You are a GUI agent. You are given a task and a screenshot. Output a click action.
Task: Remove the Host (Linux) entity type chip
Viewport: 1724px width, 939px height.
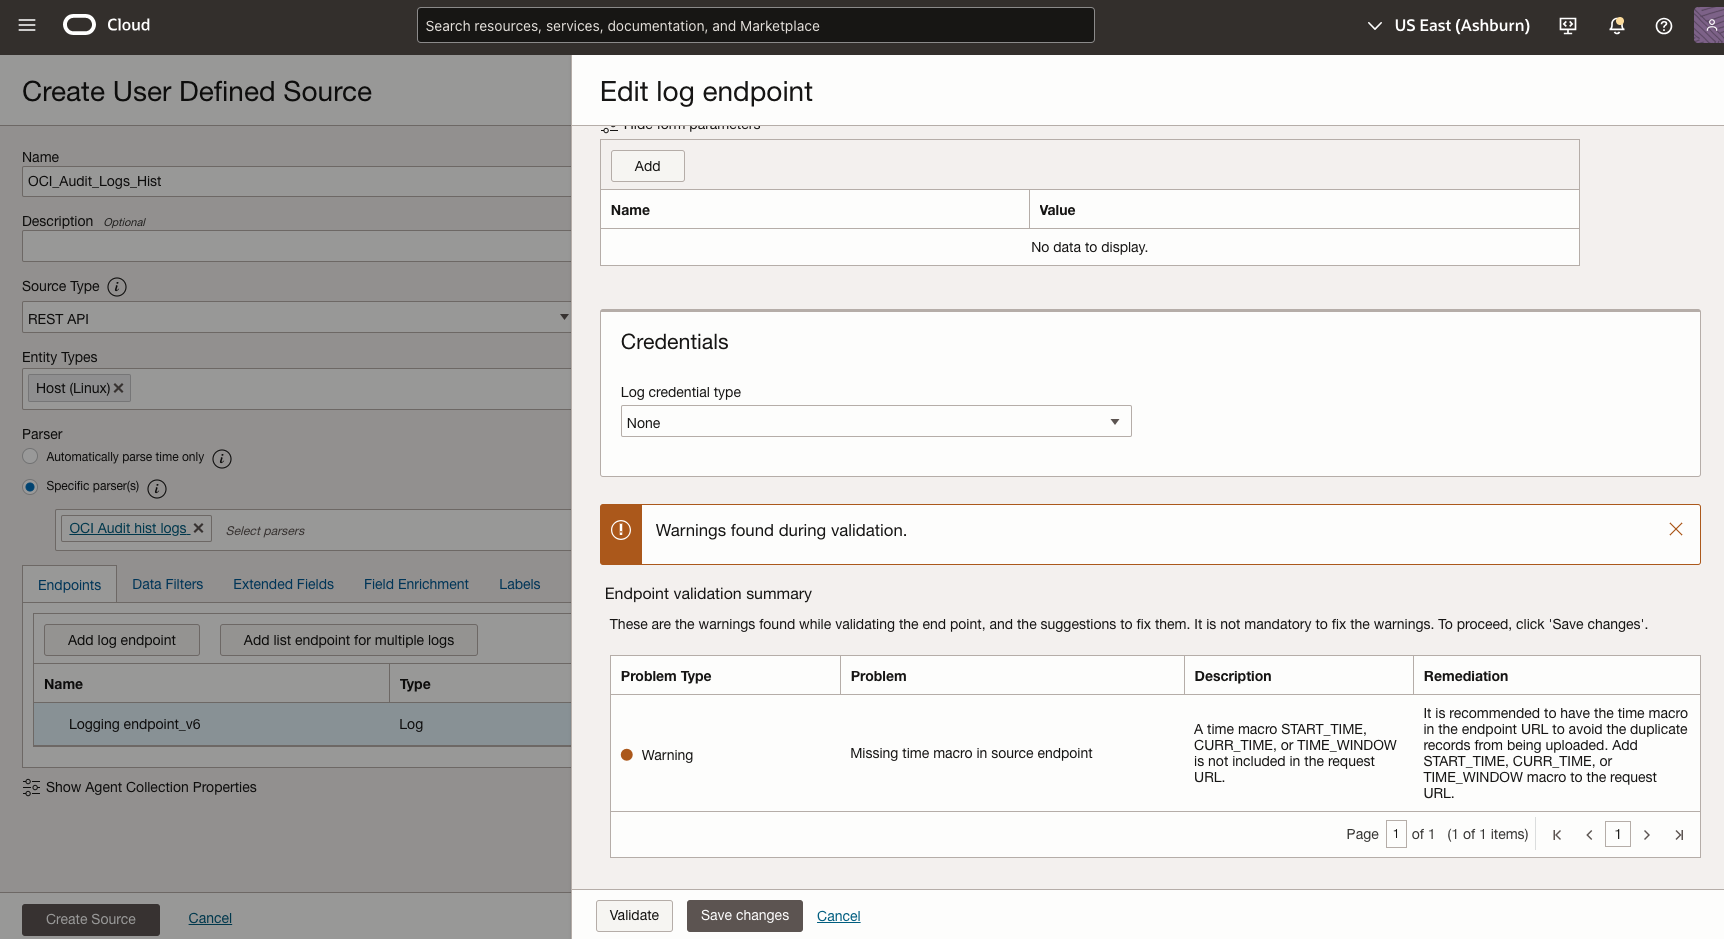[x=118, y=388]
